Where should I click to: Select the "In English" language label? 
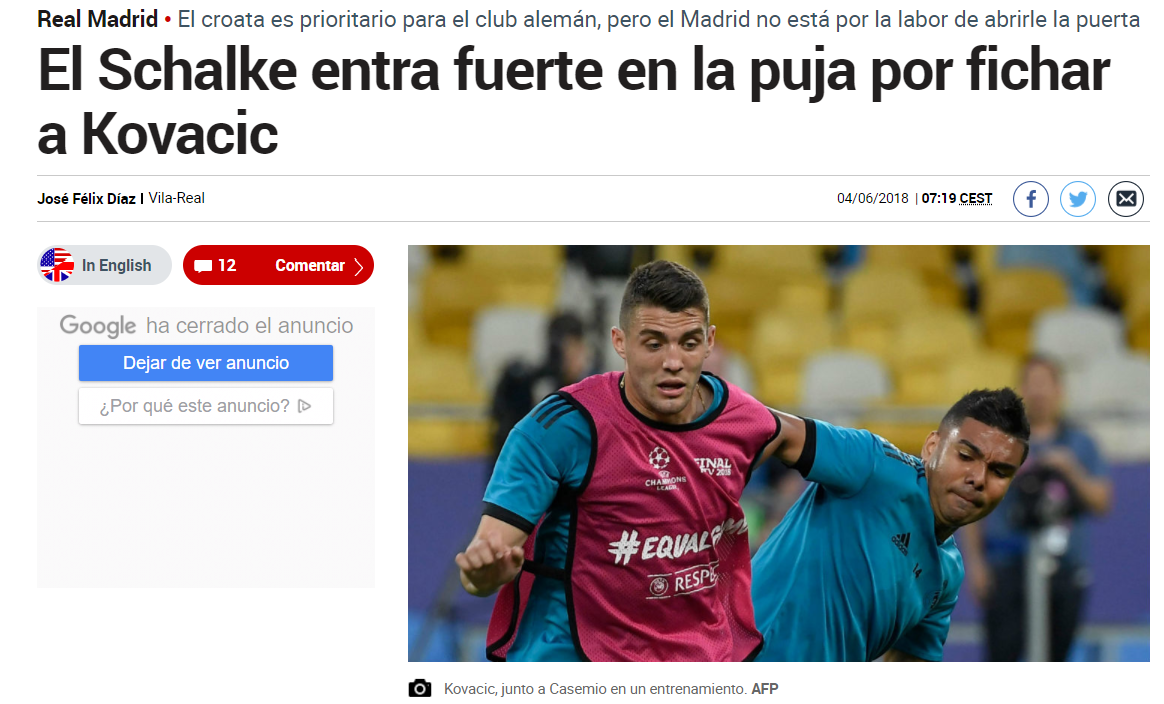click(x=117, y=265)
